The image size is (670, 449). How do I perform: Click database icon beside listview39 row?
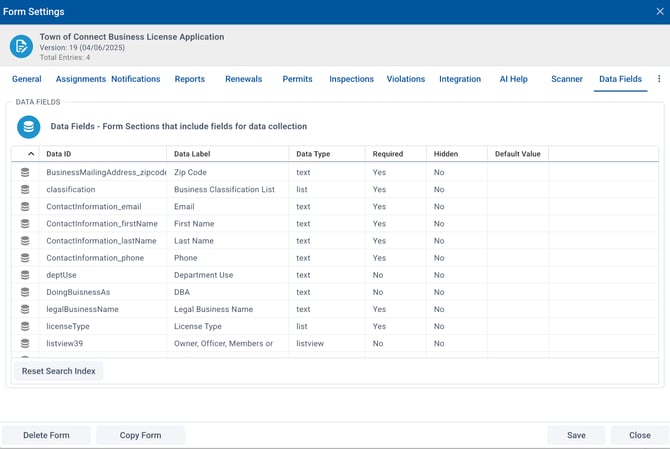point(25,343)
